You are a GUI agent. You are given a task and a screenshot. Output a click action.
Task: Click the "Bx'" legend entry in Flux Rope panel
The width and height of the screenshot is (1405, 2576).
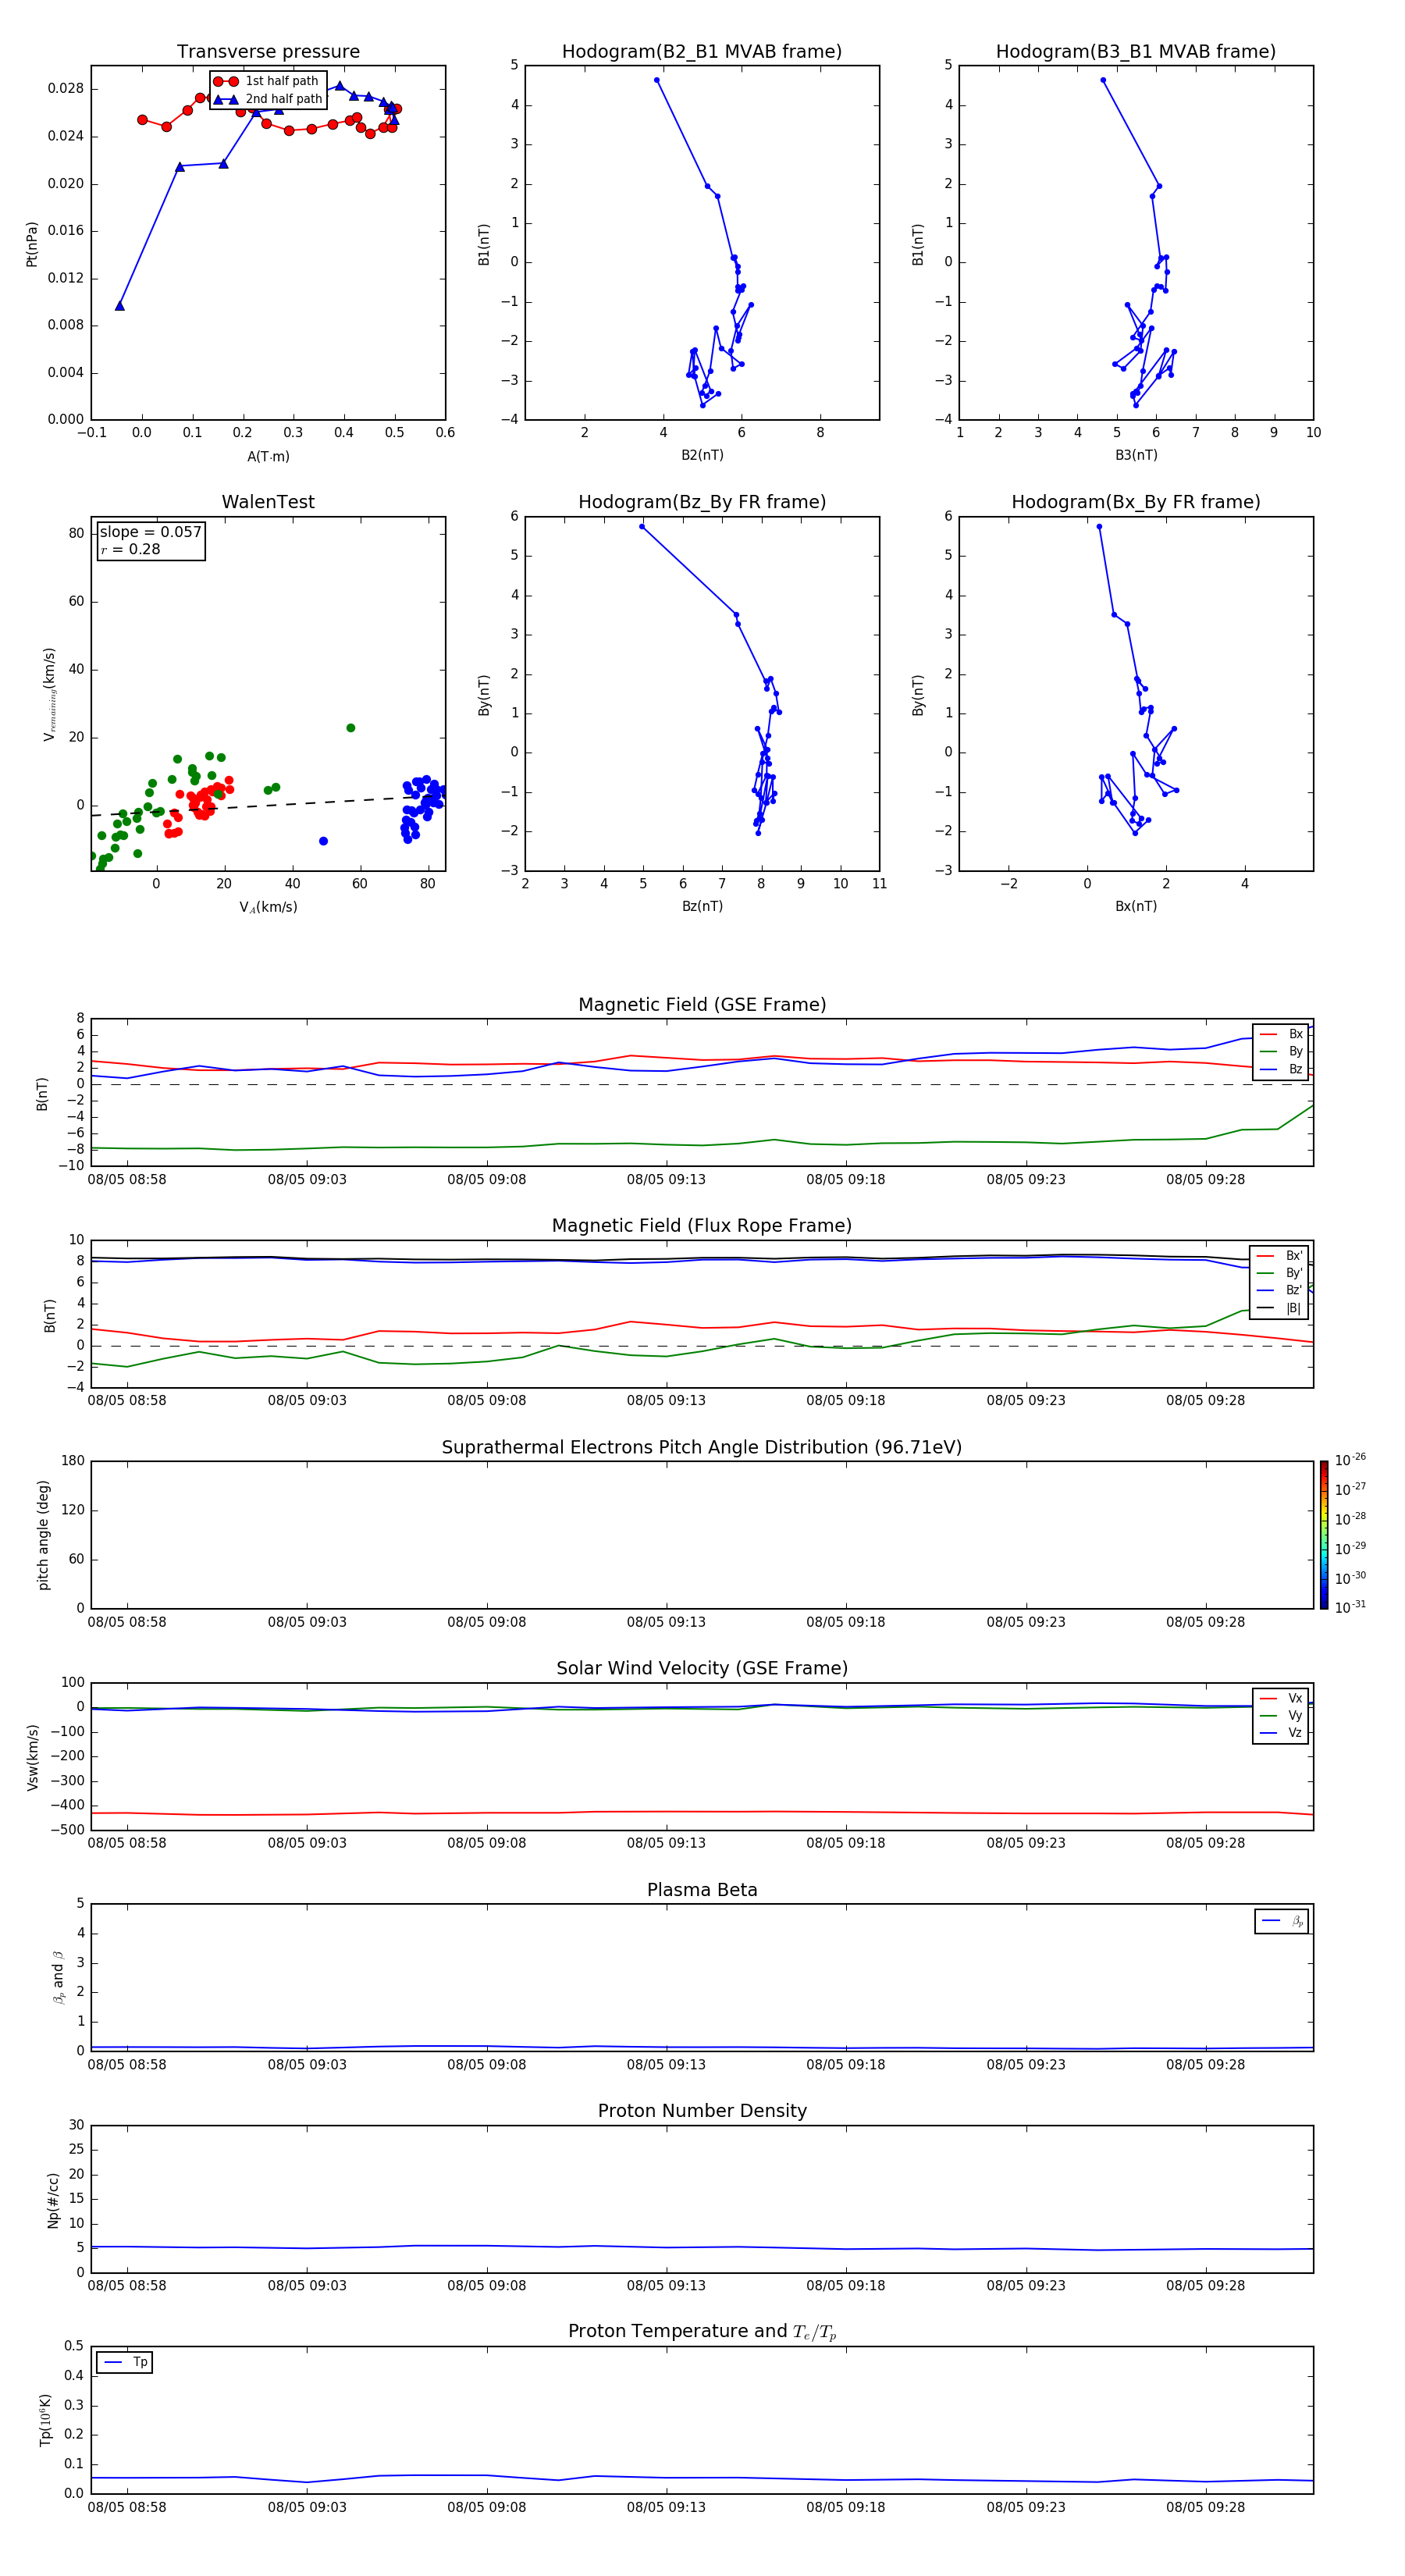[1280, 1256]
